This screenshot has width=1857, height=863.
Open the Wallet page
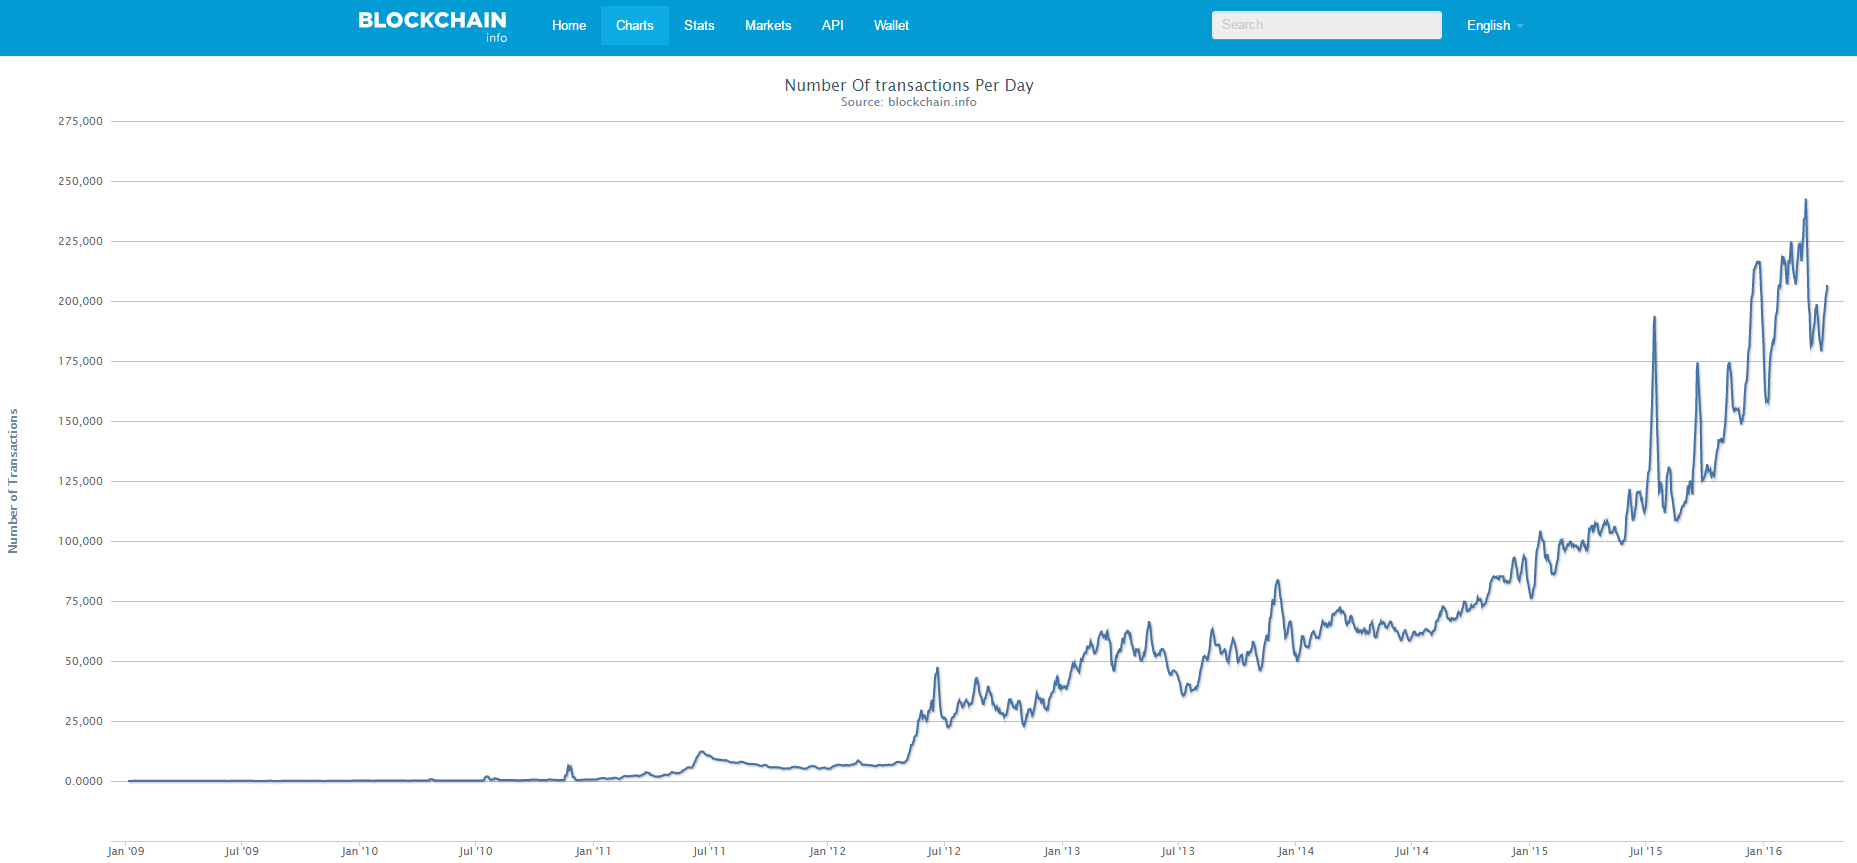pyautogui.click(x=891, y=26)
